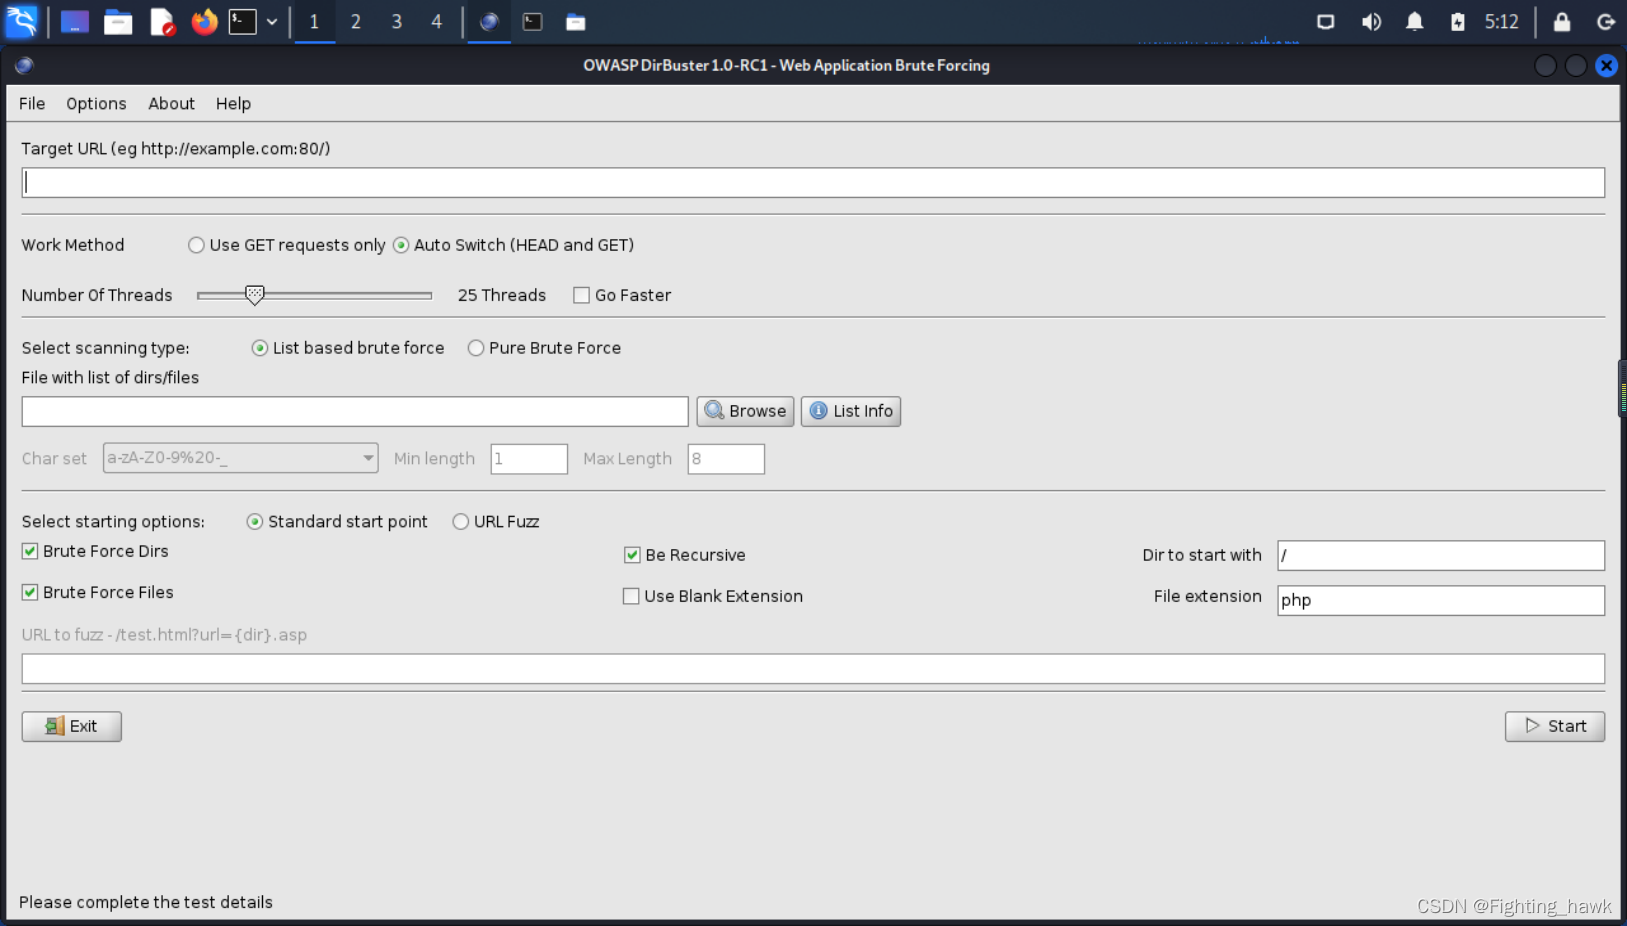This screenshot has width=1627, height=926.
Task: Click the URL to fuzz input field
Action: (x=813, y=669)
